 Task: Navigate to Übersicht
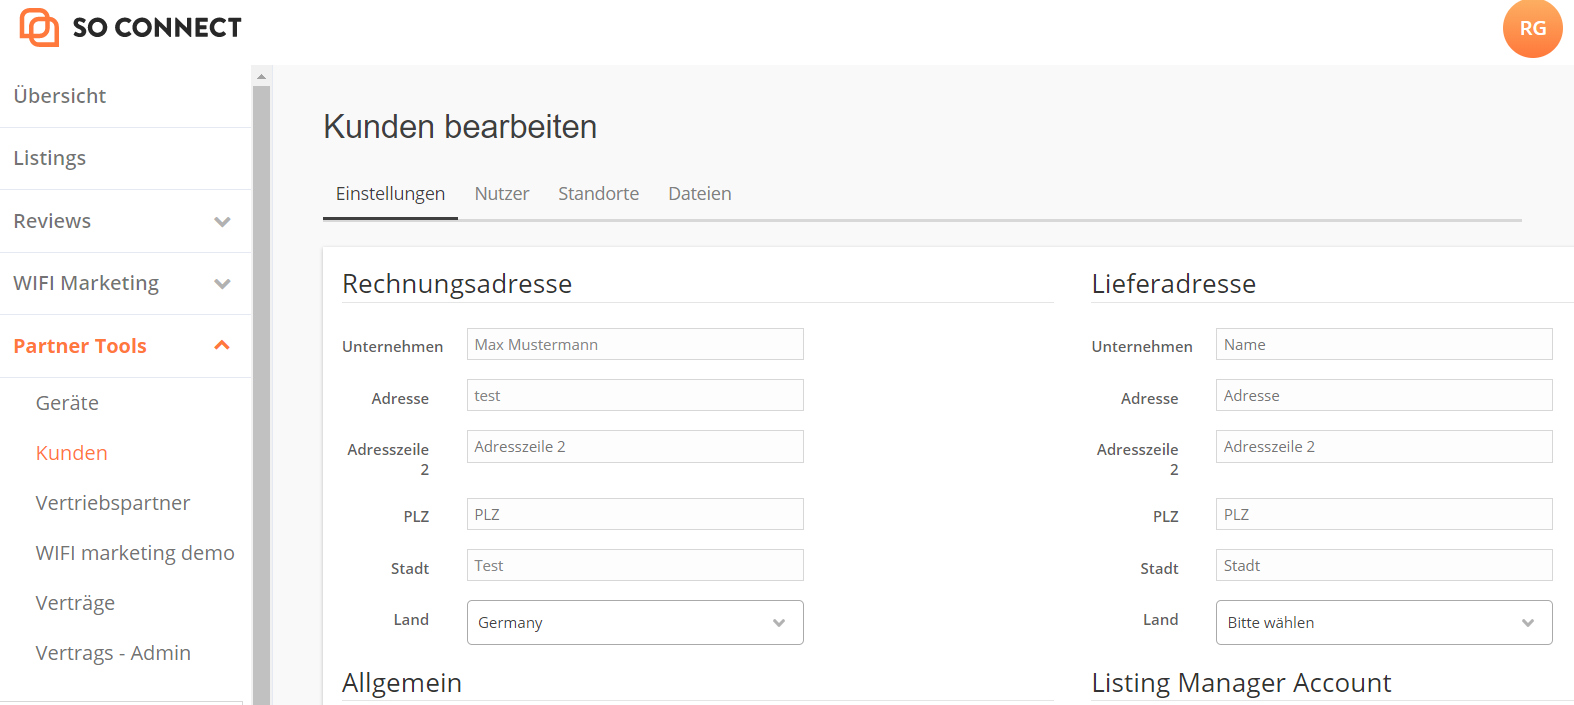59,95
